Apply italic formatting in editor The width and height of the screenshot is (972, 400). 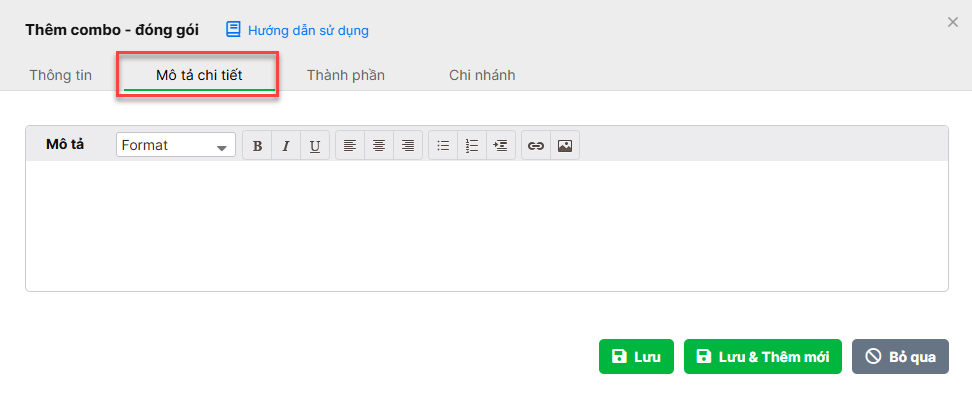(x=286, y=146)
